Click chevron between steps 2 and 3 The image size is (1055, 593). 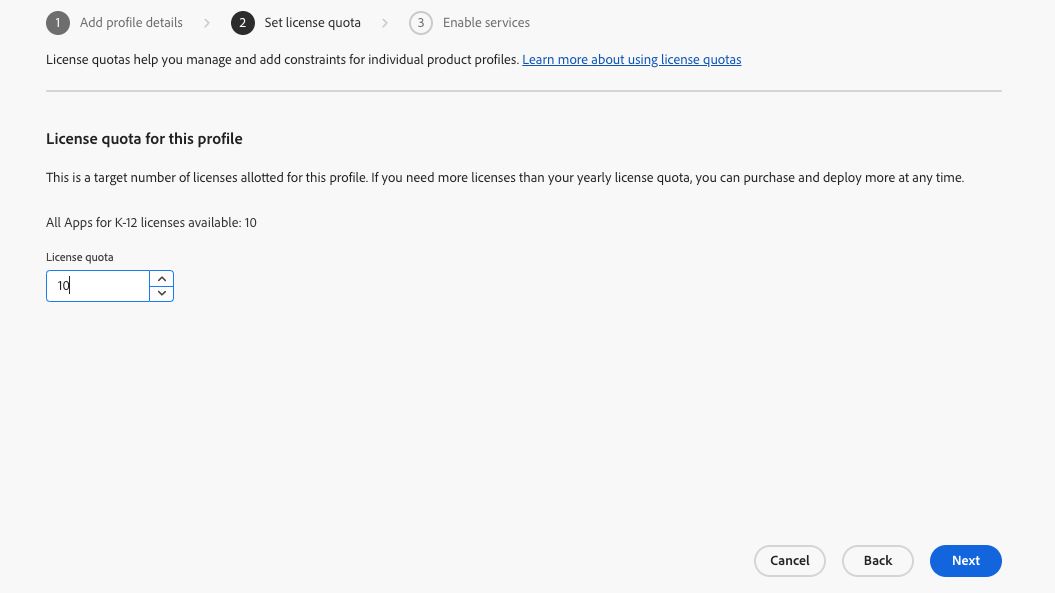385,23
